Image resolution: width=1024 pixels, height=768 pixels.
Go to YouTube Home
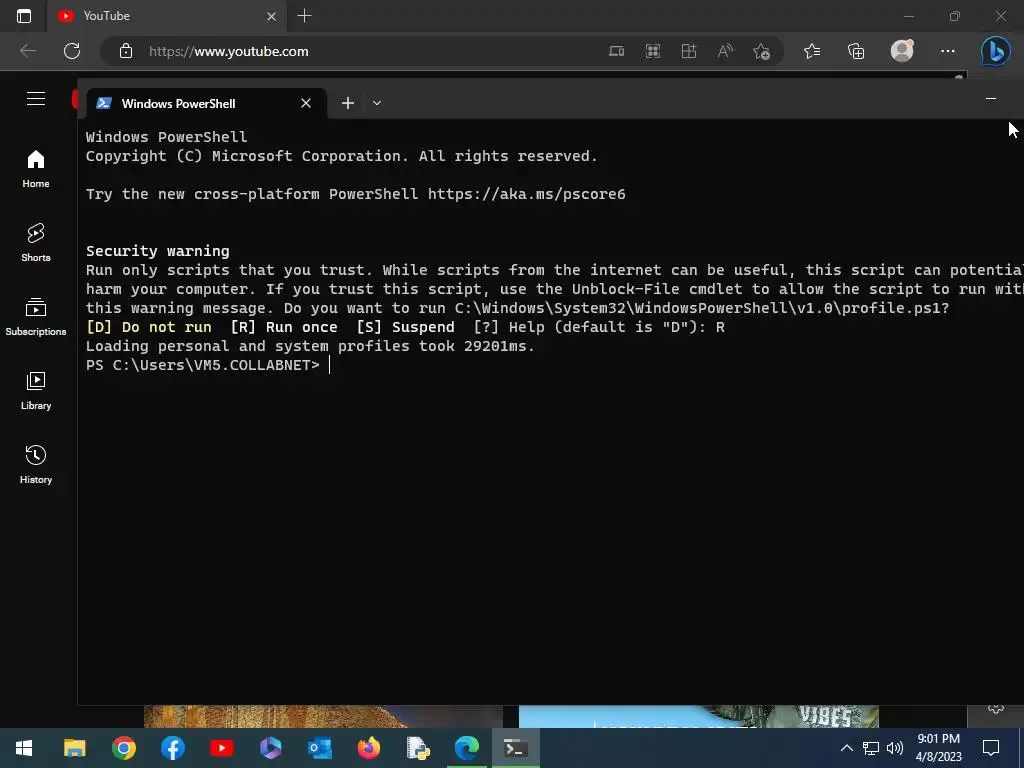36,169
